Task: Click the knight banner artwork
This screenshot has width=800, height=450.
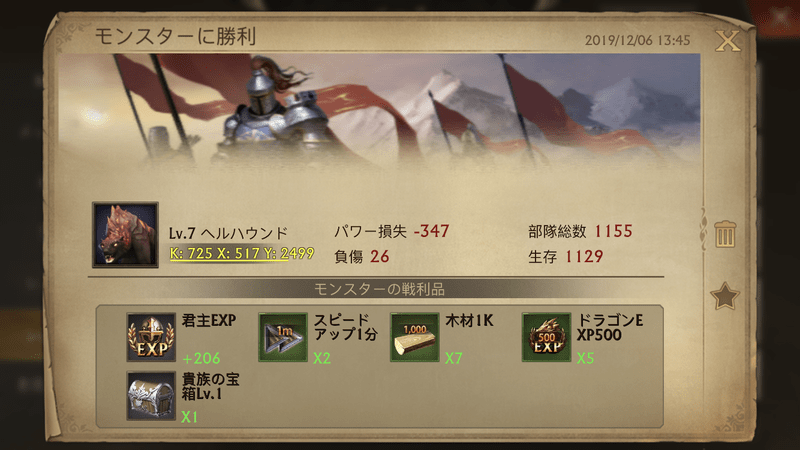Action: [x=379, y=110]
